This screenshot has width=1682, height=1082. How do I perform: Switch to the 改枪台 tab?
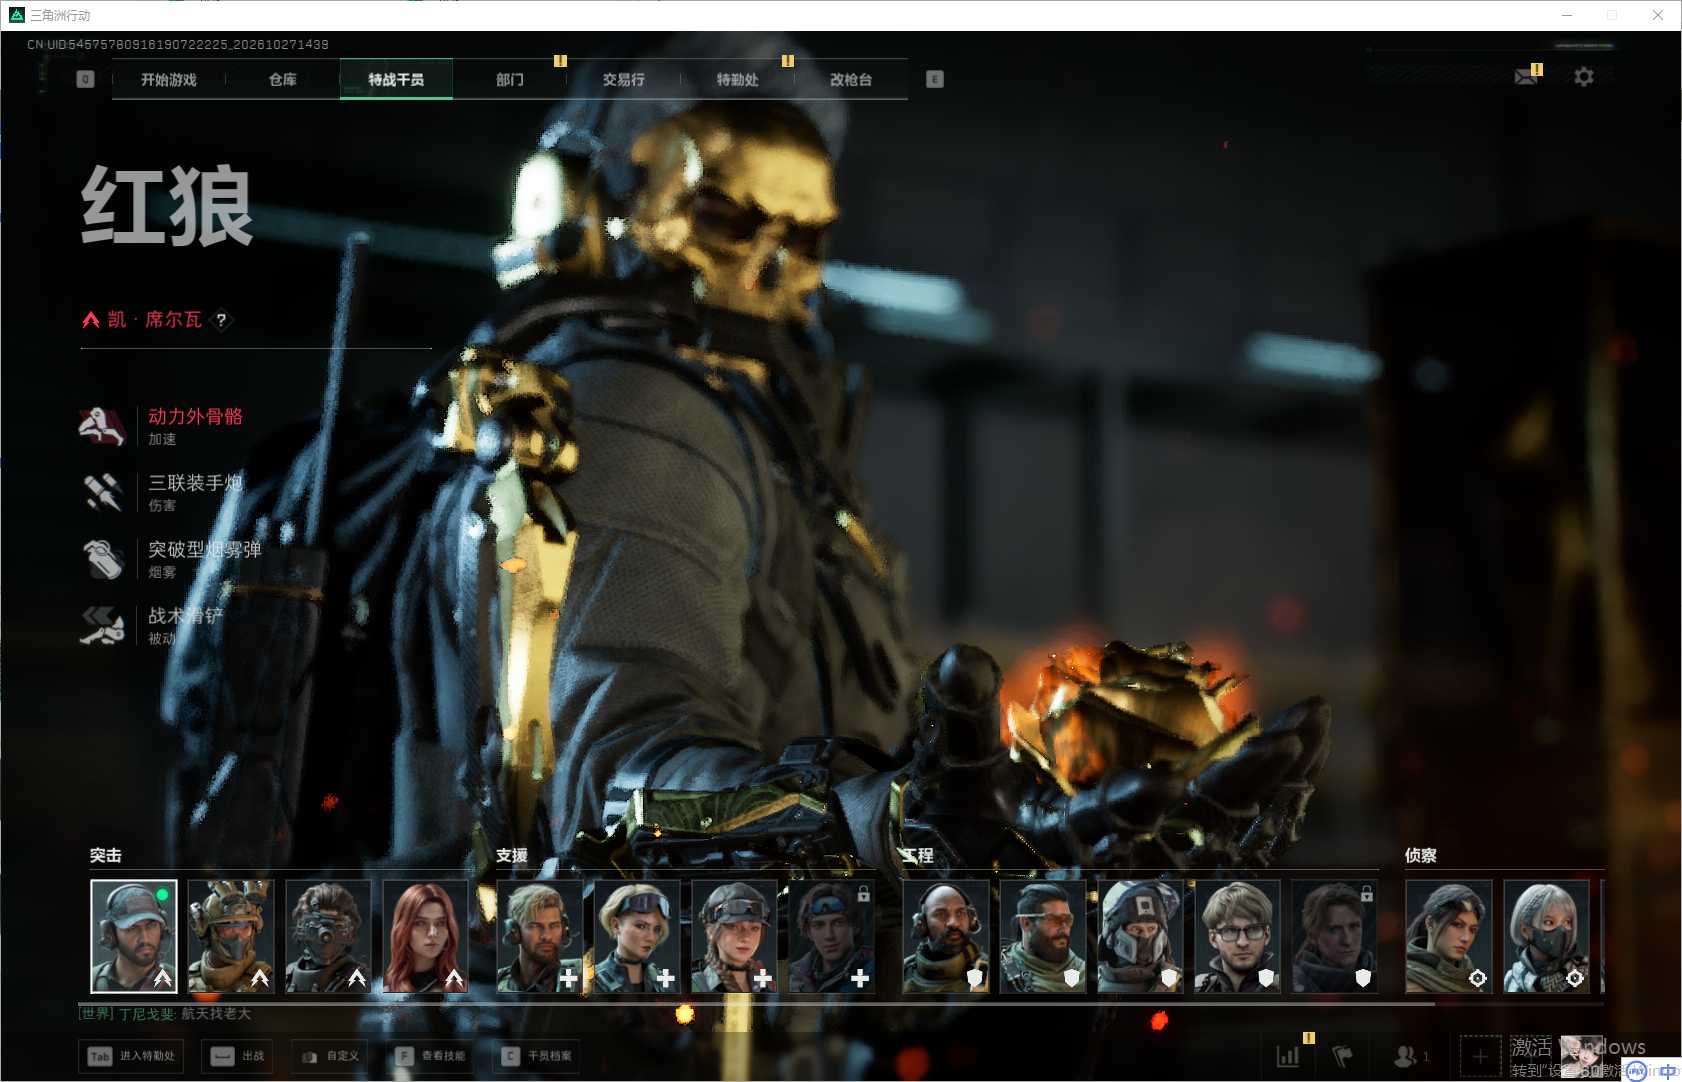pyautogui.click(x=851, y=80)
